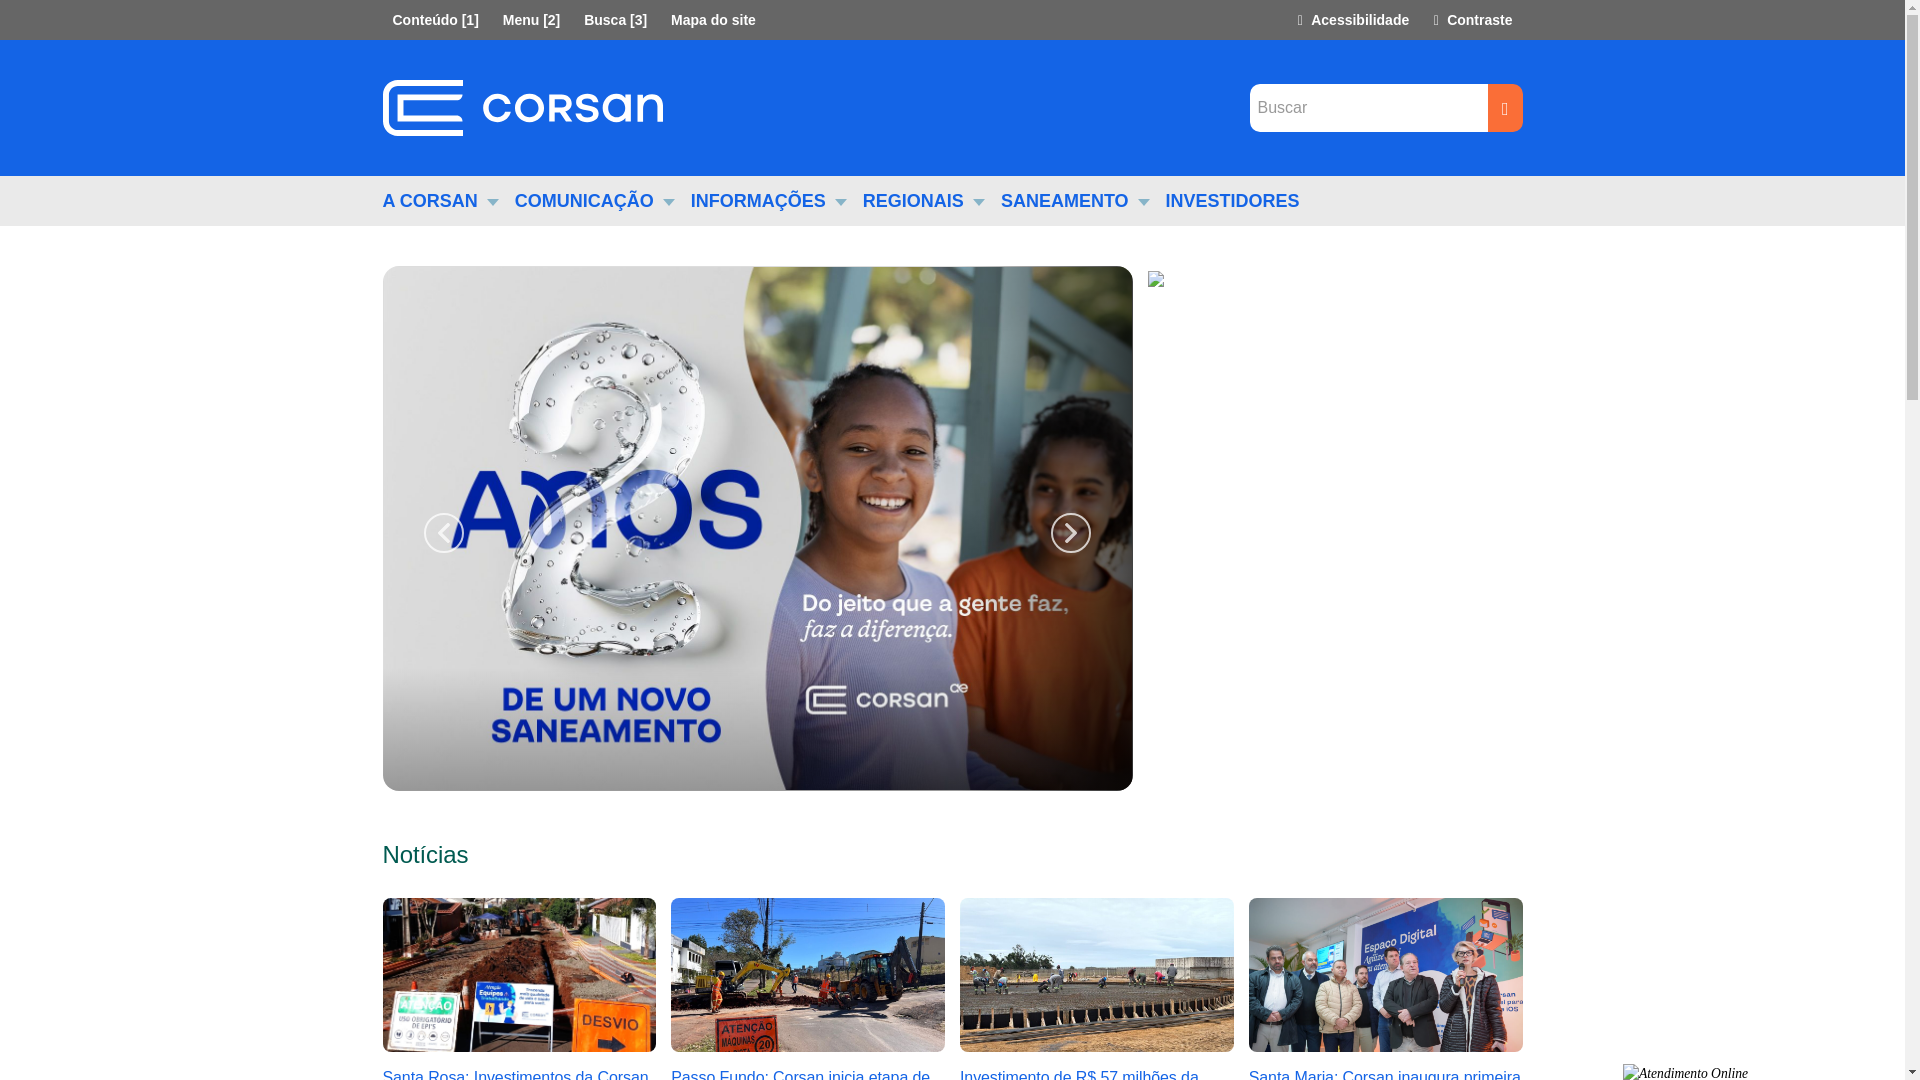Screen dimensions: 1920x1080
Task: Click the Buscar search field
Action: [1368, 108]
